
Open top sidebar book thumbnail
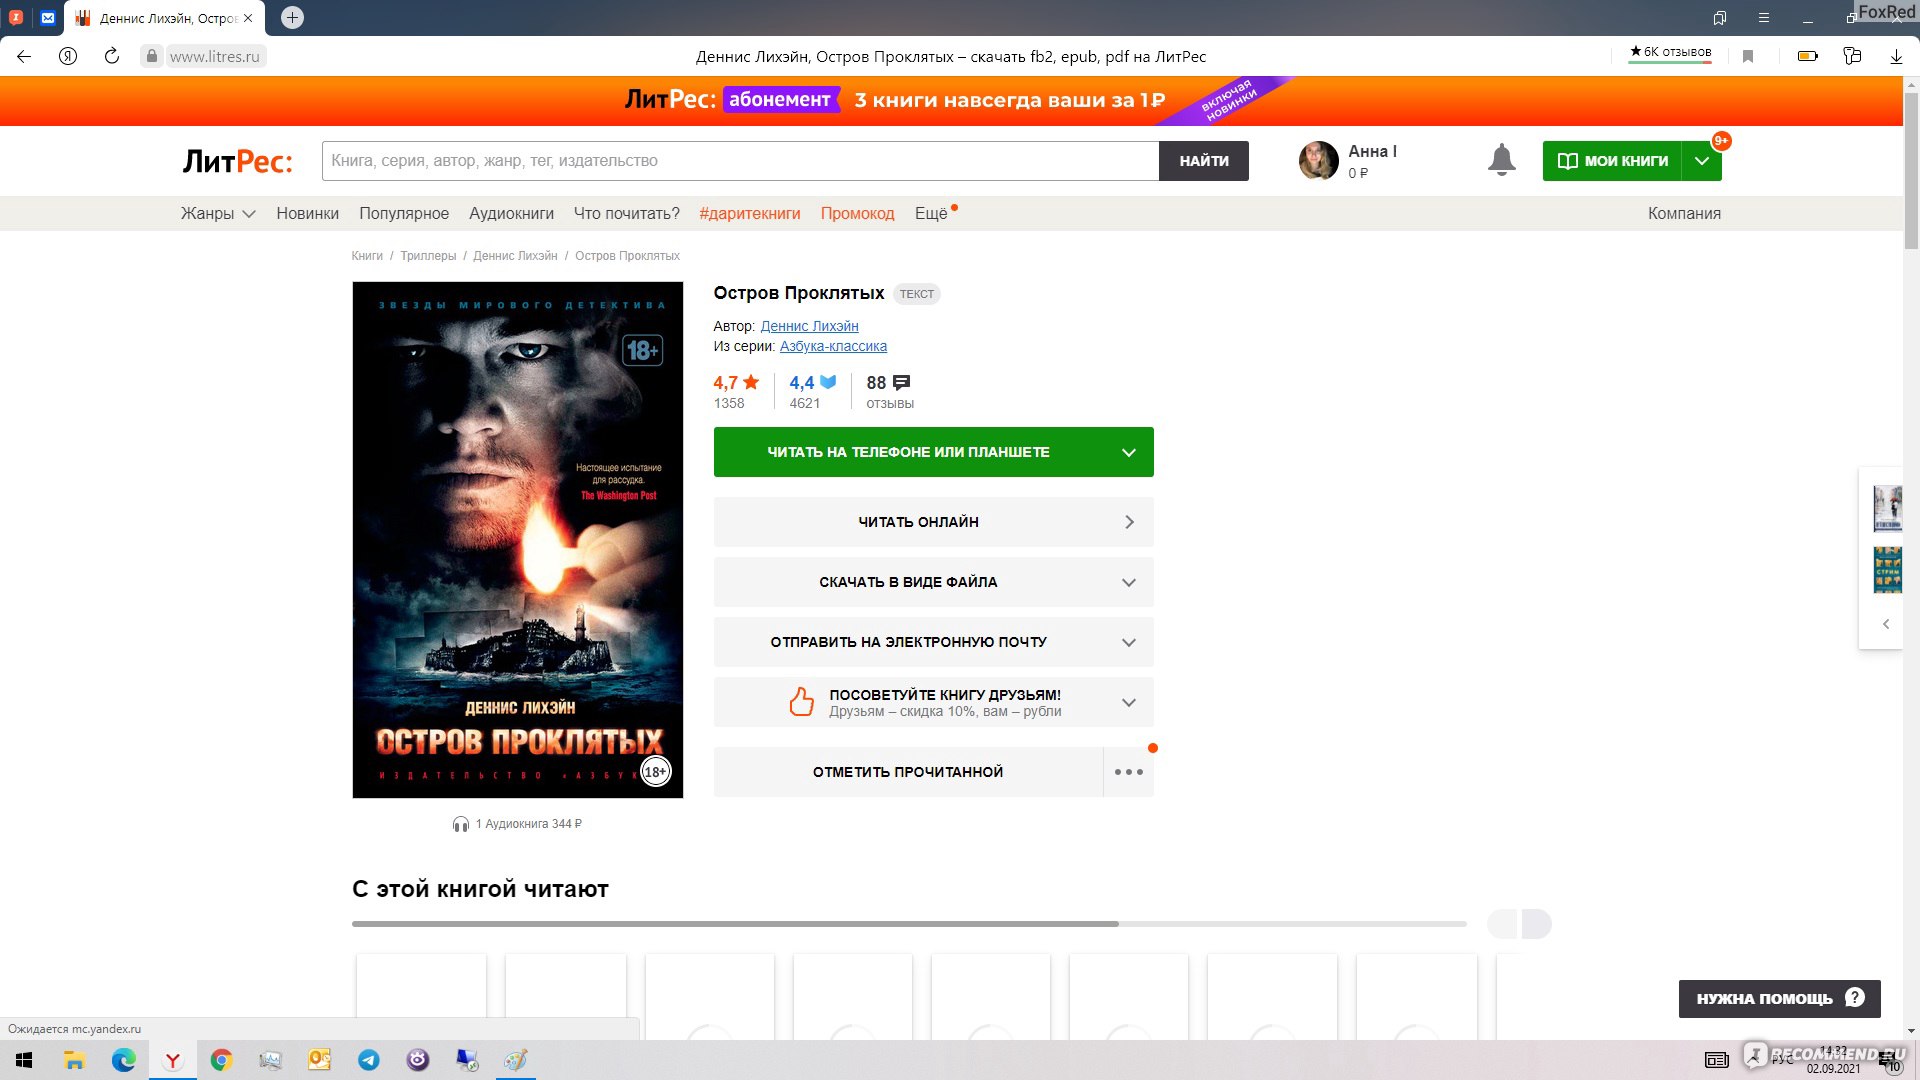pyautogui.click(x=1887, y=508)
